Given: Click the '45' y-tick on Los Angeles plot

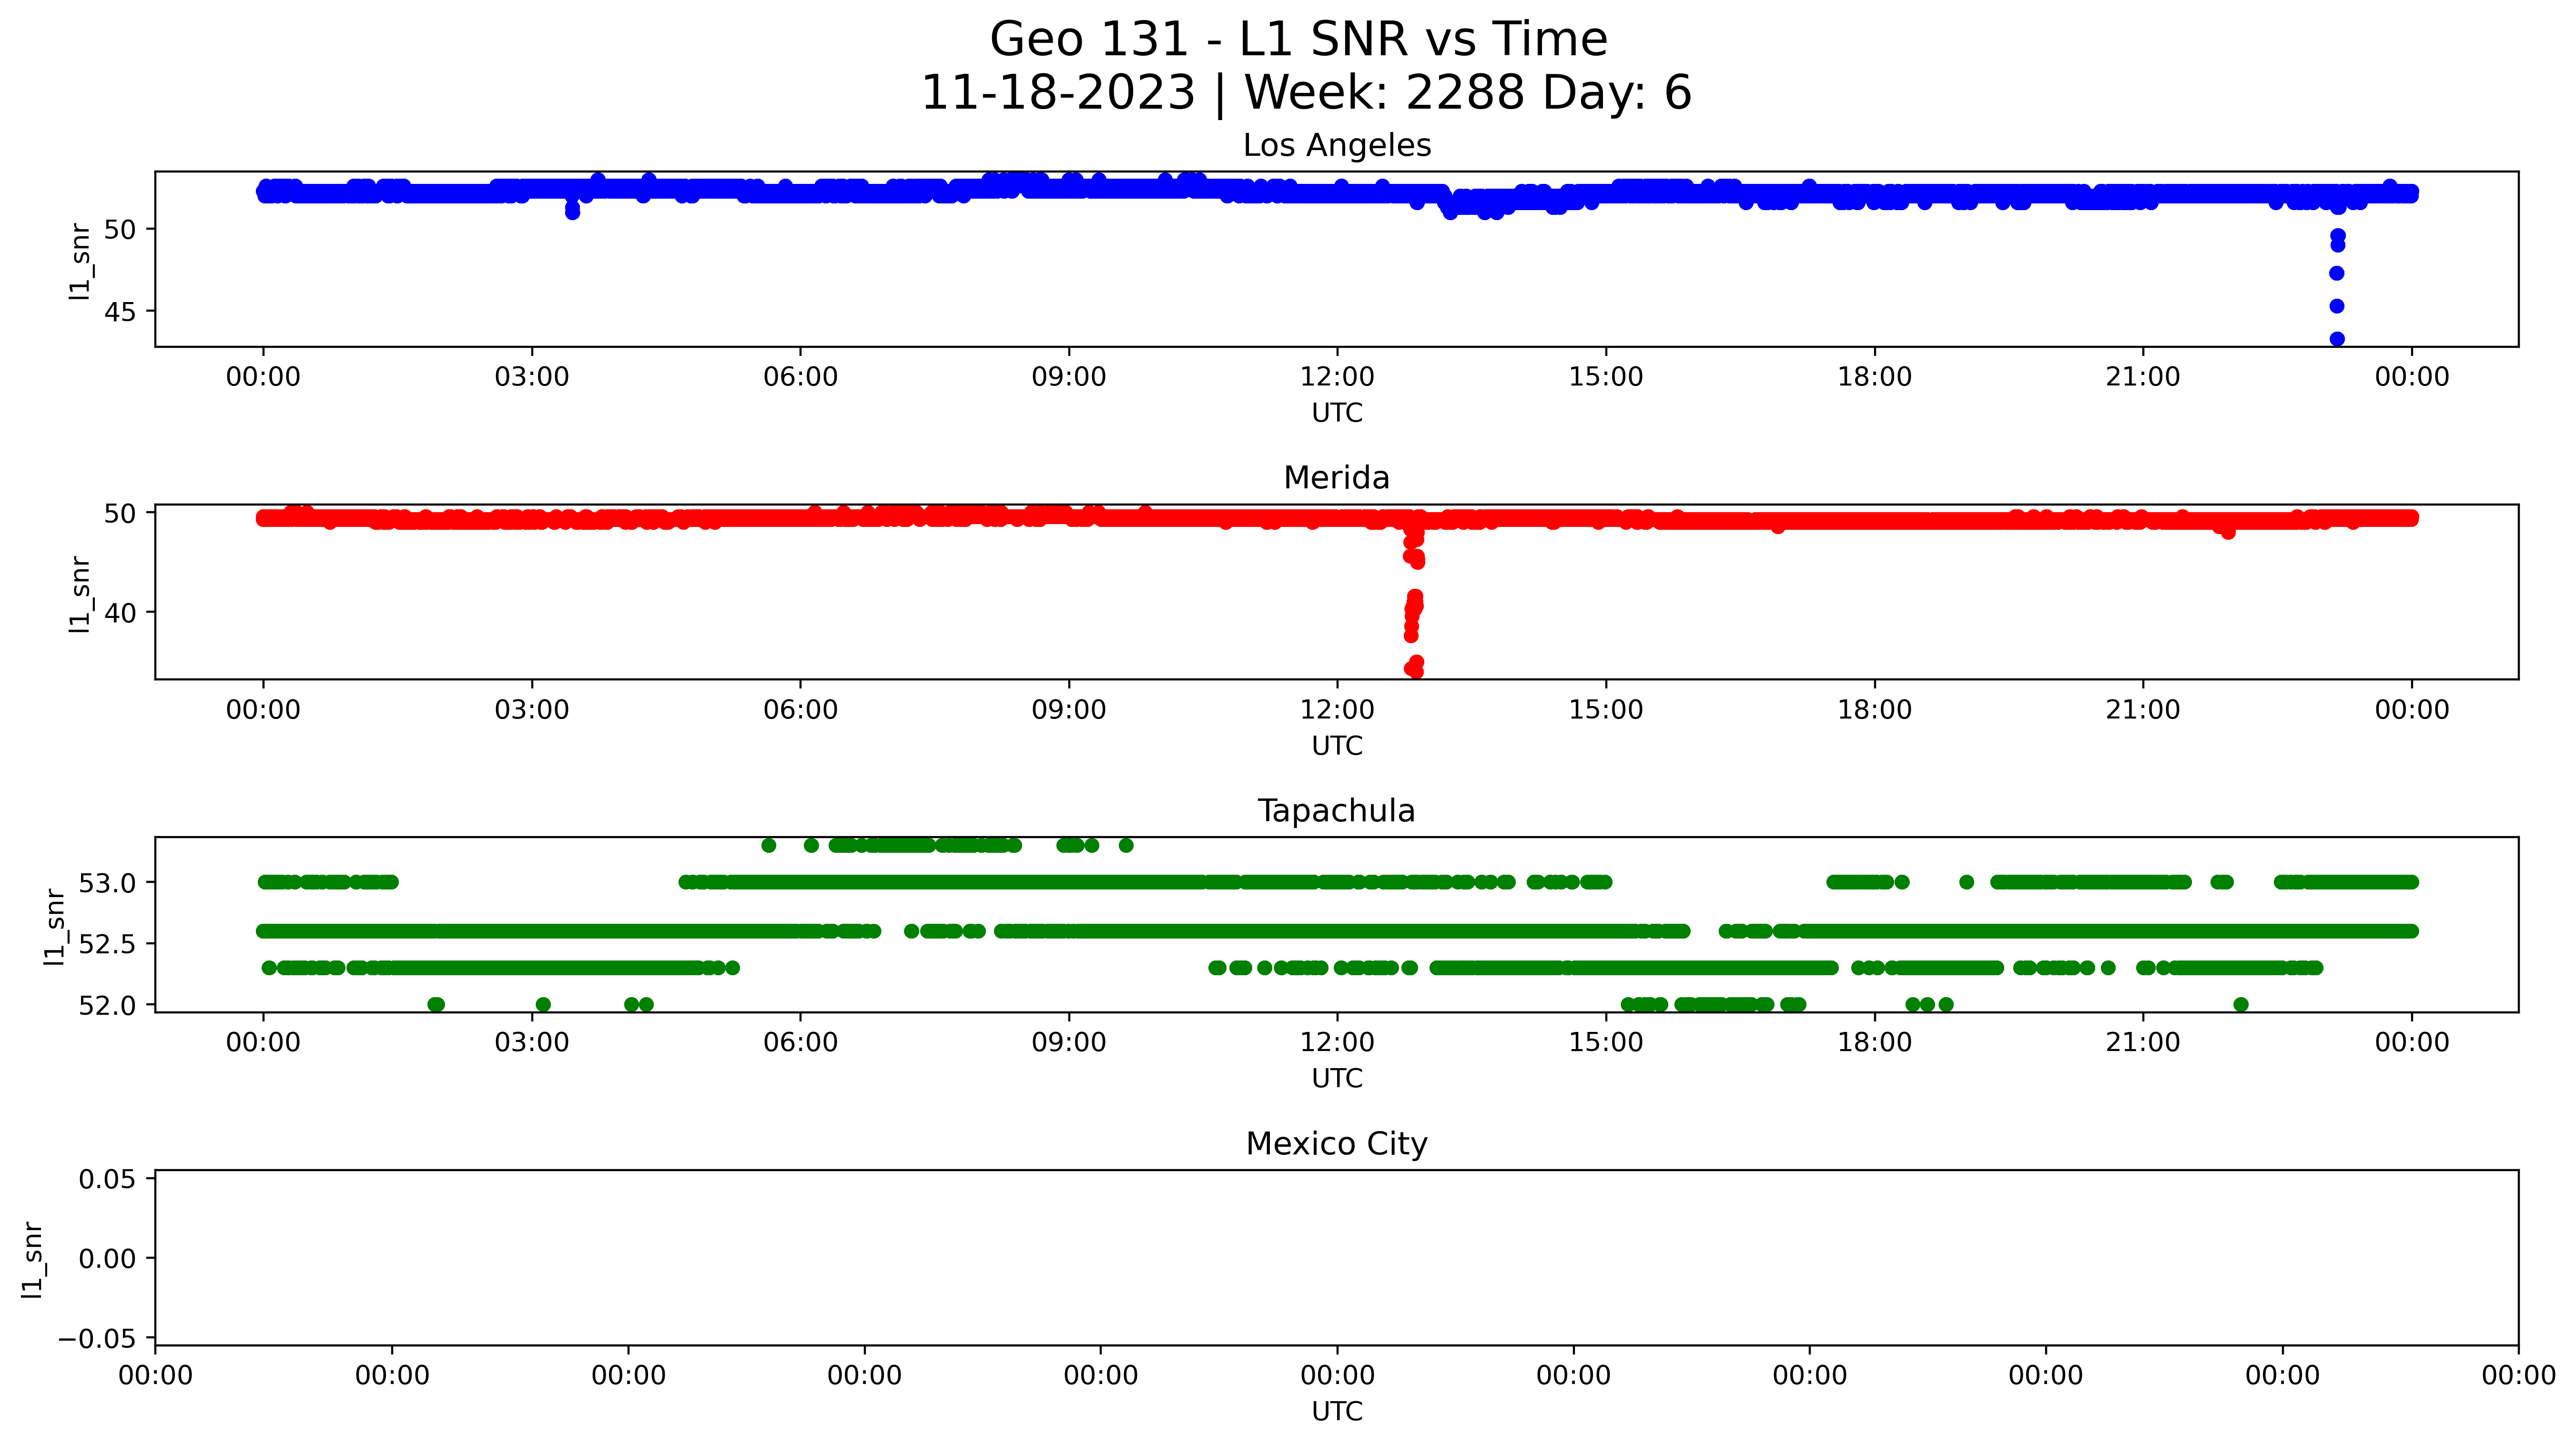Looking at the screenshot, I should 120,312.
